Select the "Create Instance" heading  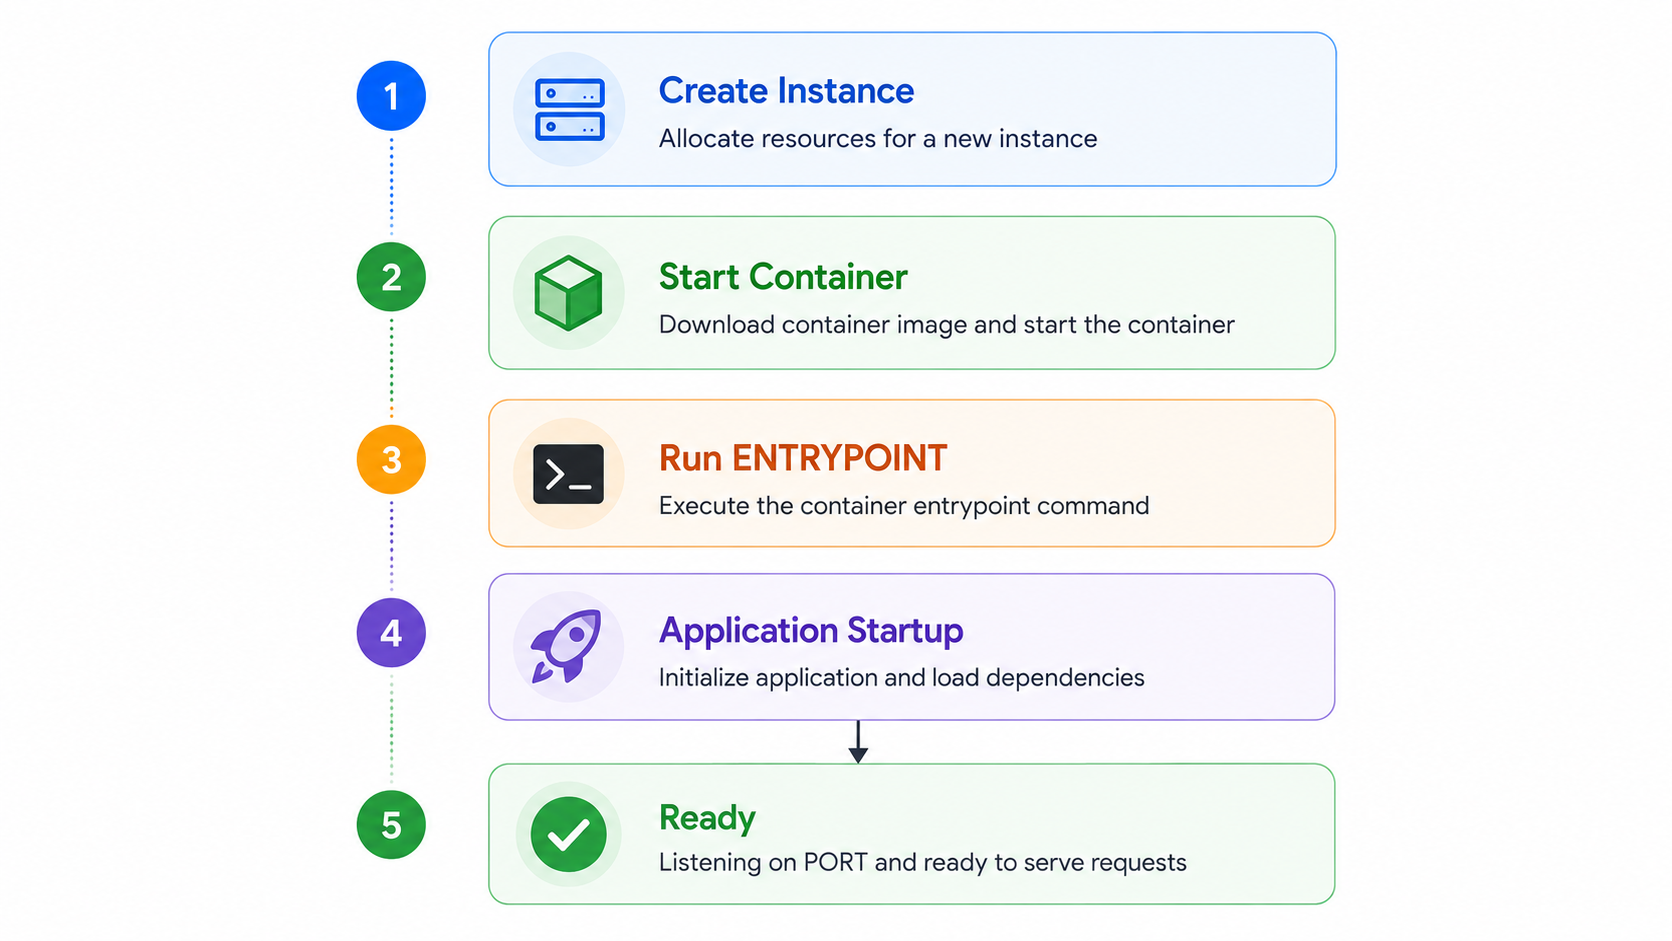pos(786,91)
